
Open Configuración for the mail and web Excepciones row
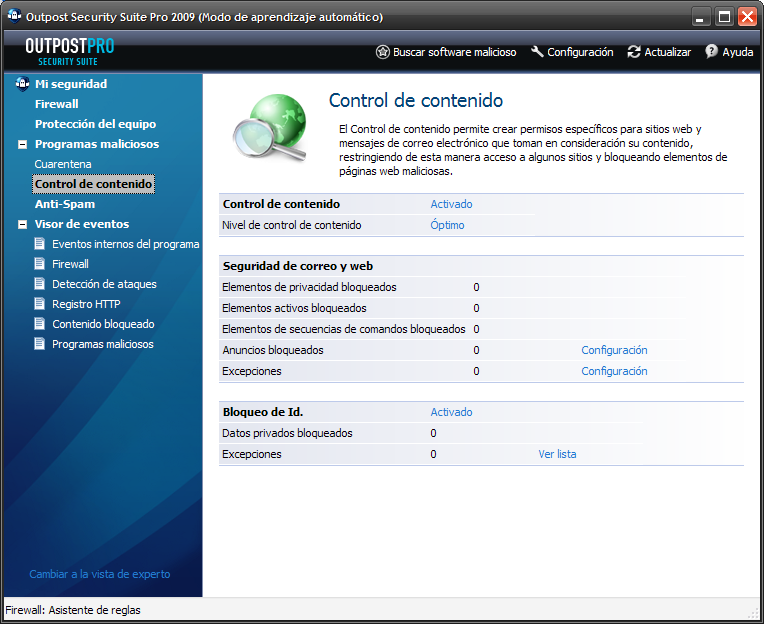pos(614,371)
